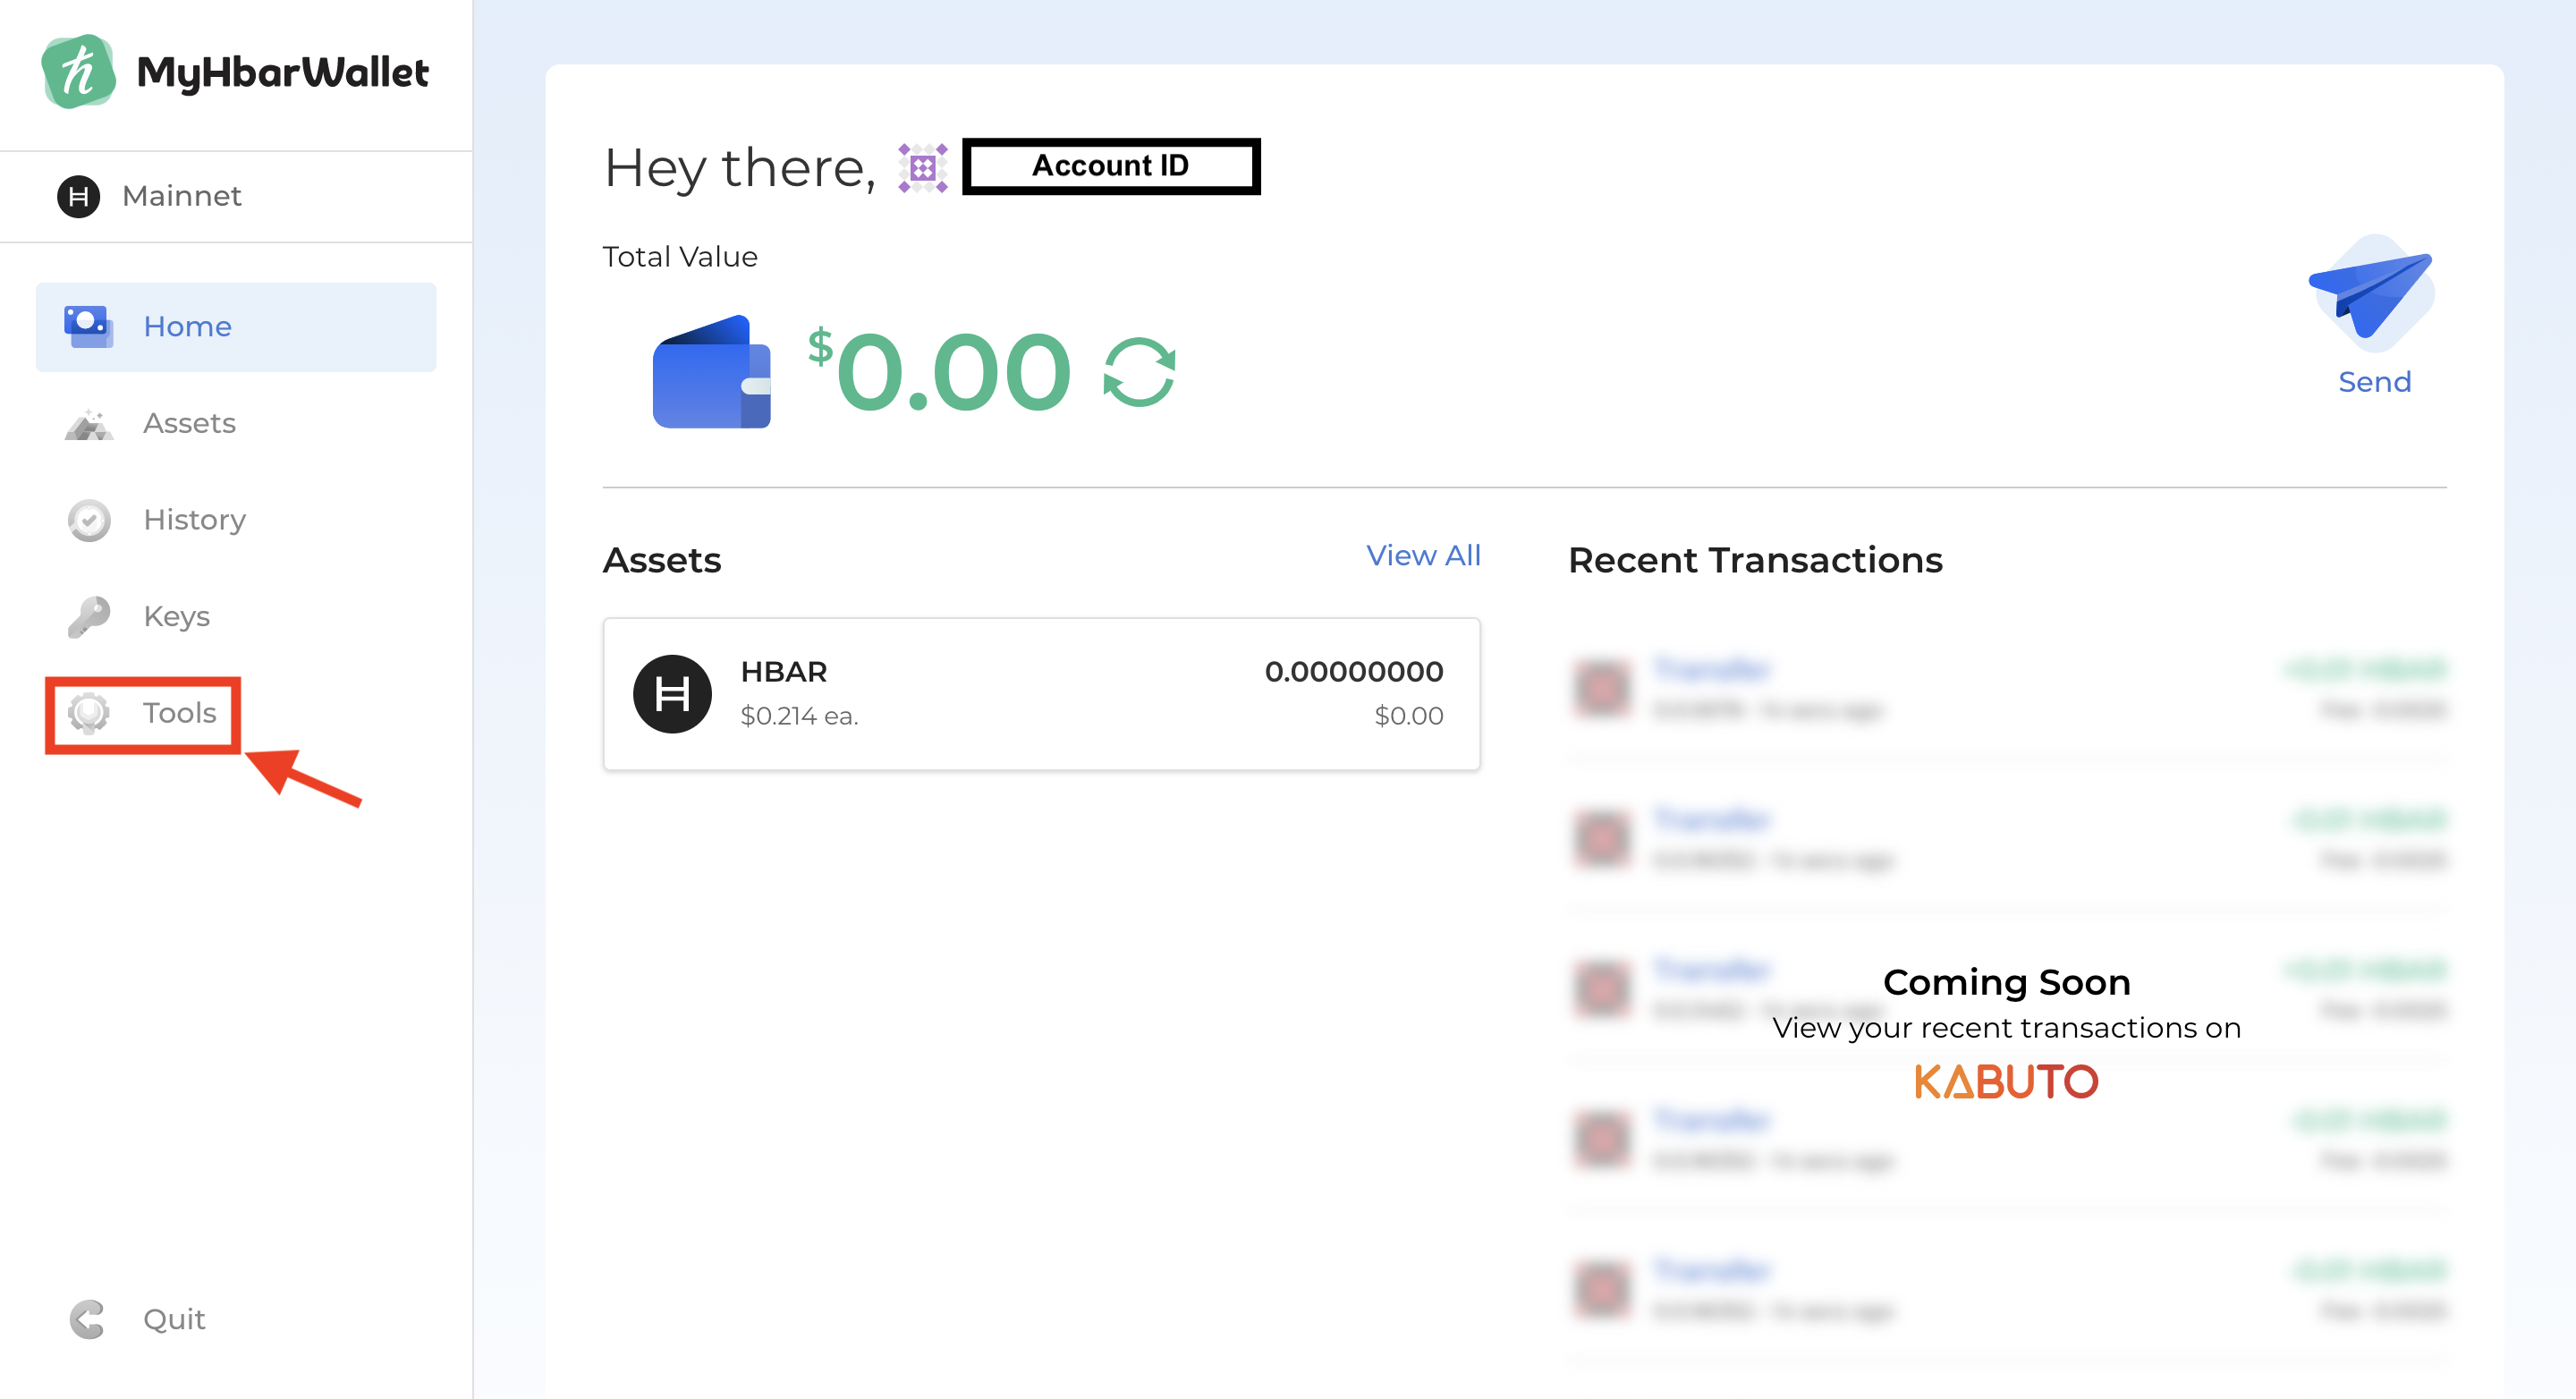Screen dimensions: 2576x1399
Task: Click the Tools gear icon
Action: (89, 713)
